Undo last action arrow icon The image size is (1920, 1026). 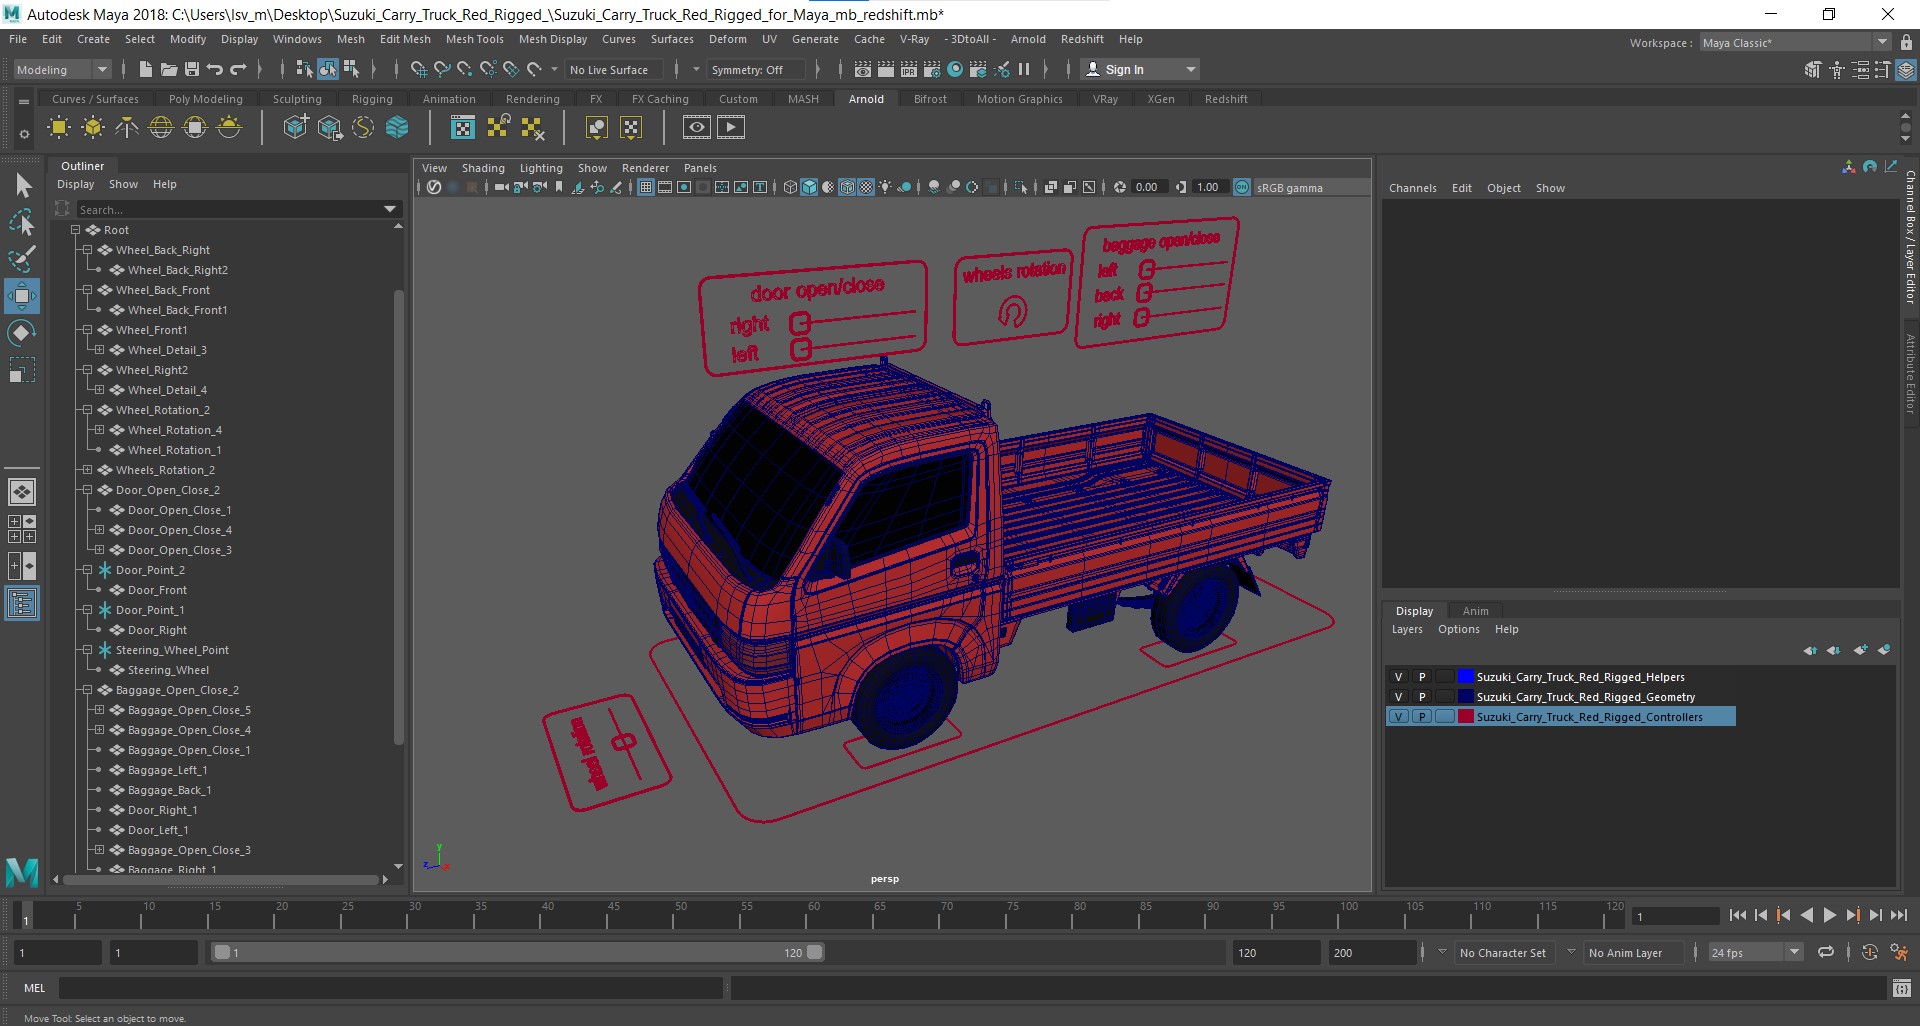(x=214, y=69)
